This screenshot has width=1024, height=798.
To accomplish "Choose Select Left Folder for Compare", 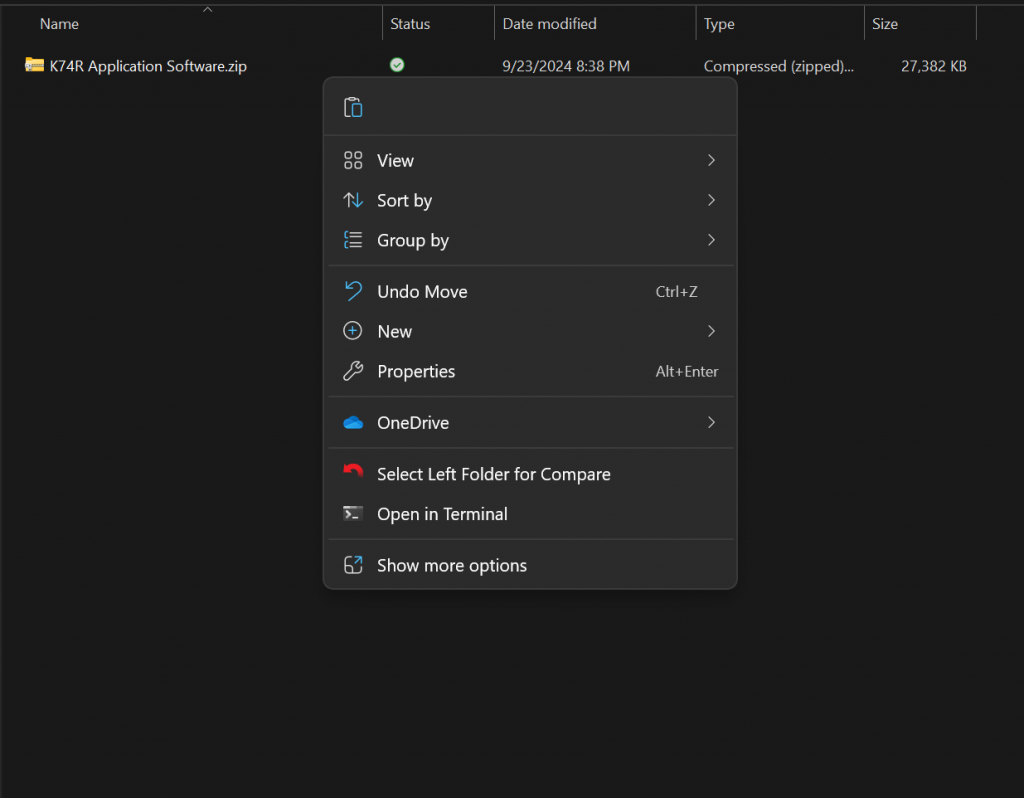I will pyautogui.click(x=493, y=474).
